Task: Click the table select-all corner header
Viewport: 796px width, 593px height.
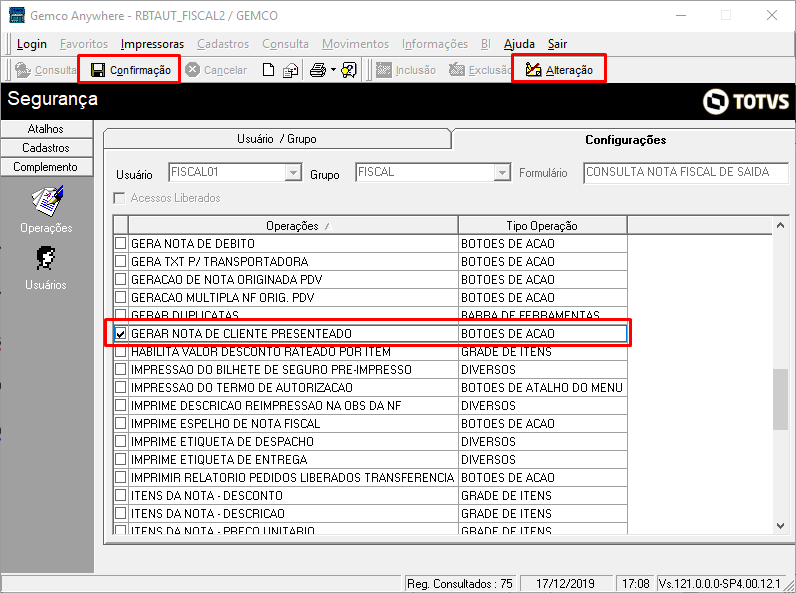Action: (121, 225)
